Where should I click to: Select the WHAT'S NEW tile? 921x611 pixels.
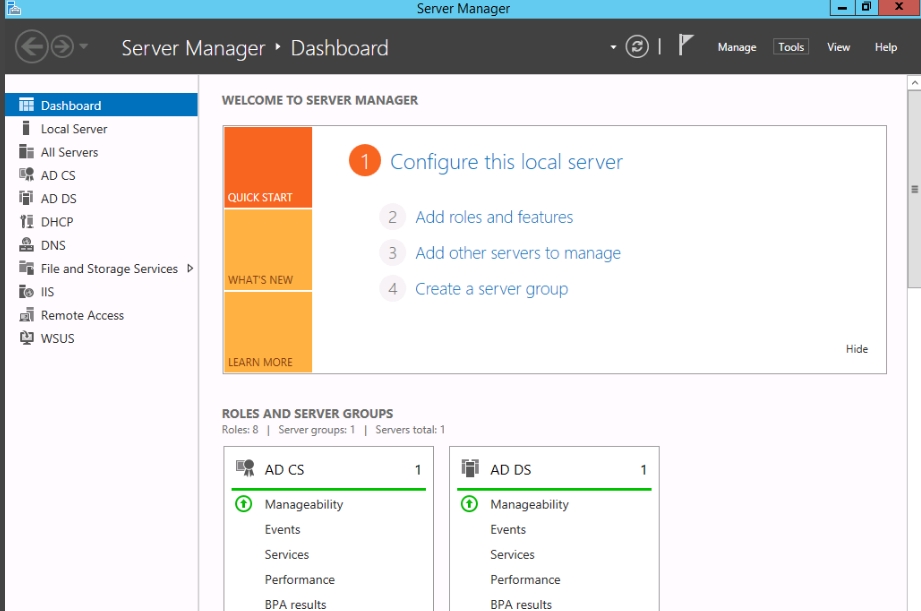(x=268, y=250)
